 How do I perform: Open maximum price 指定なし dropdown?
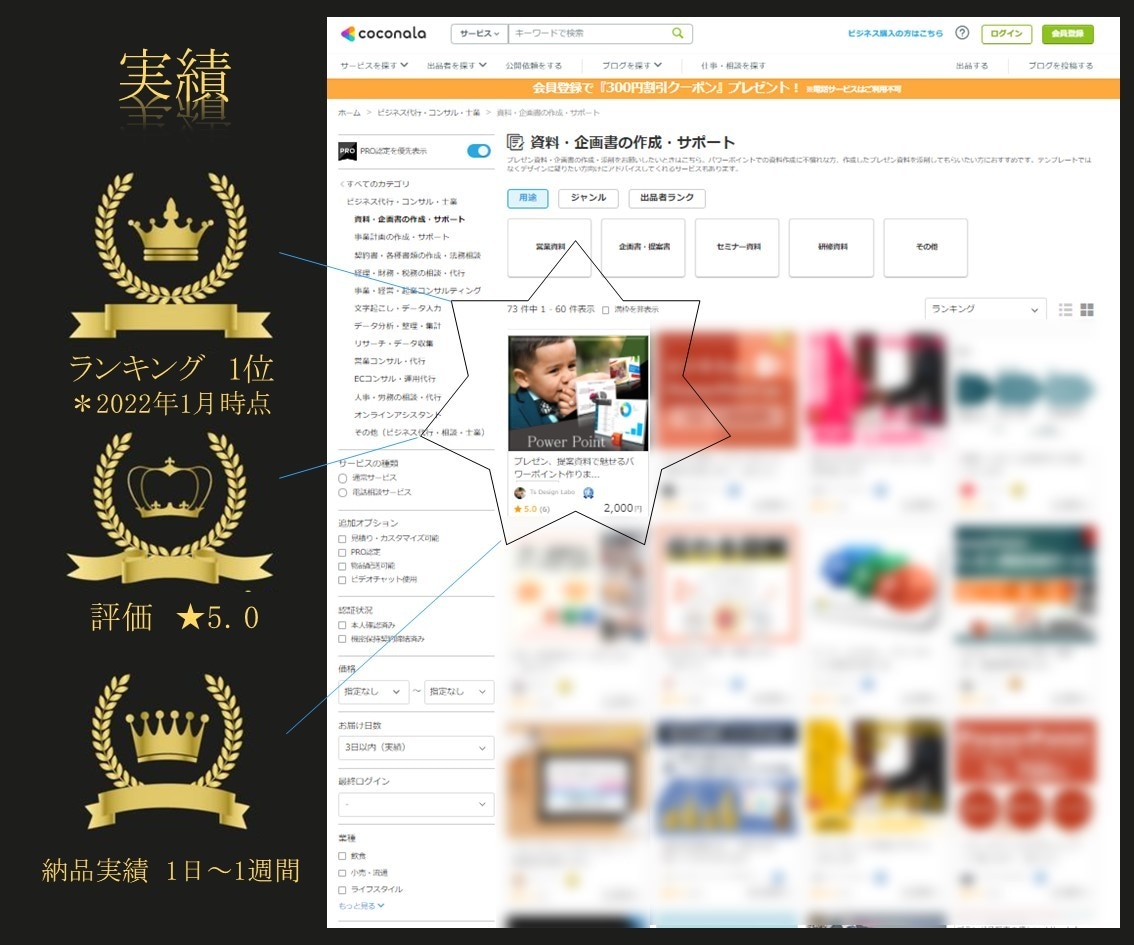(459, 692)
